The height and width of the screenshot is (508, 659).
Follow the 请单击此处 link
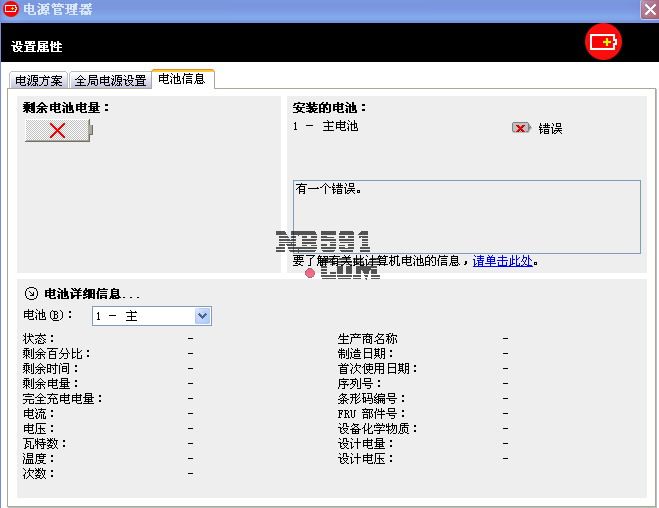tap(502, 261)
